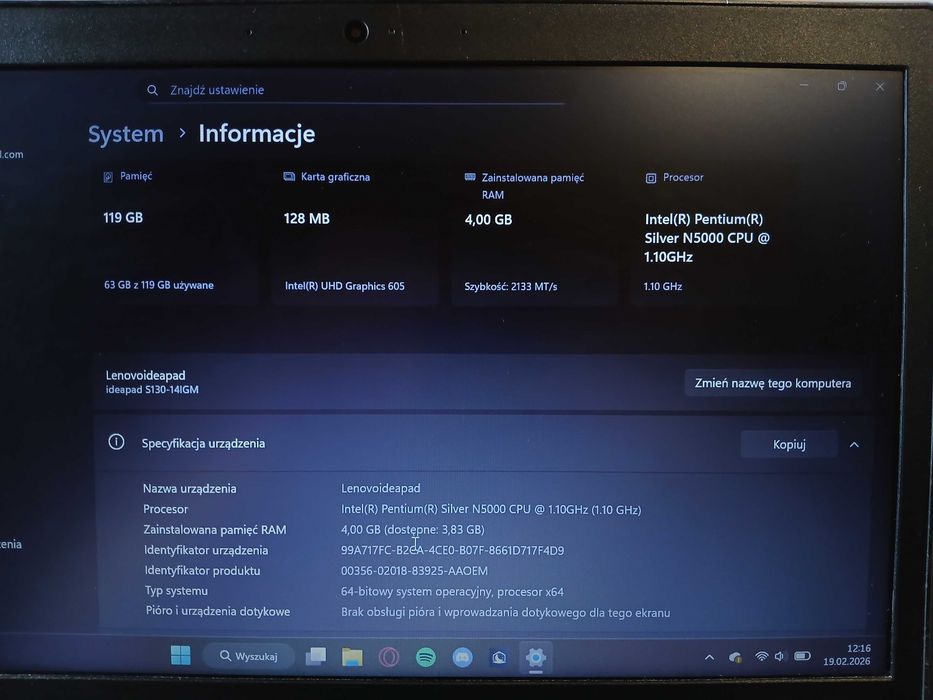Click the Identyfikator produktu label

202,570
